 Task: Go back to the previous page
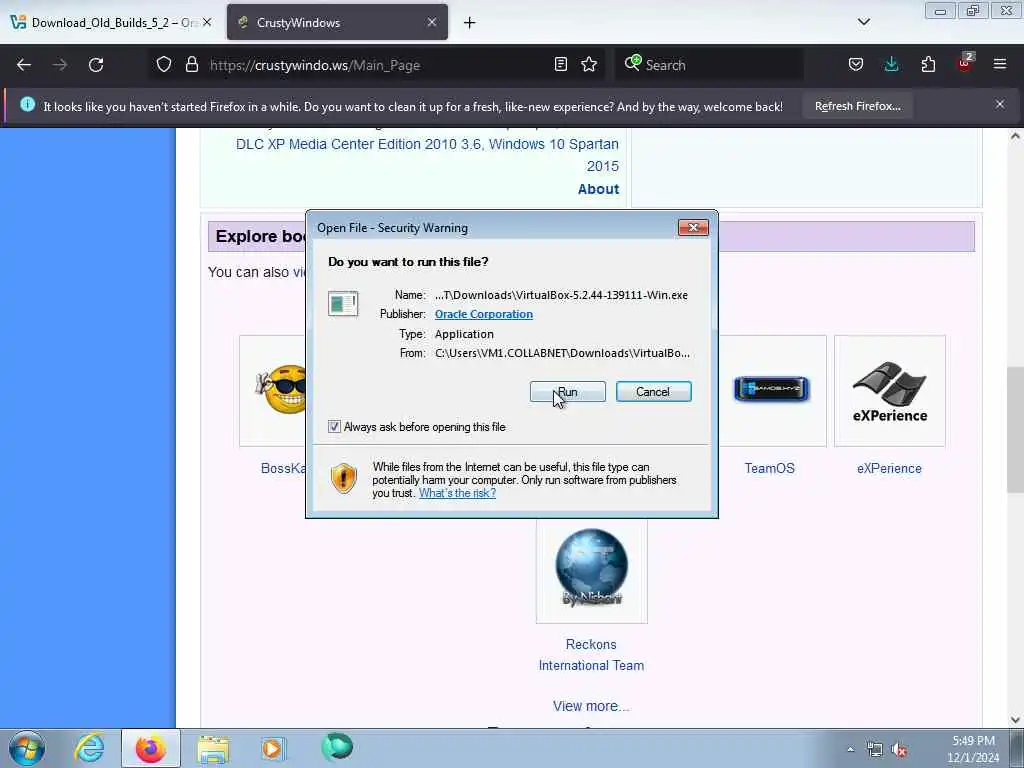tap(24, 65)
